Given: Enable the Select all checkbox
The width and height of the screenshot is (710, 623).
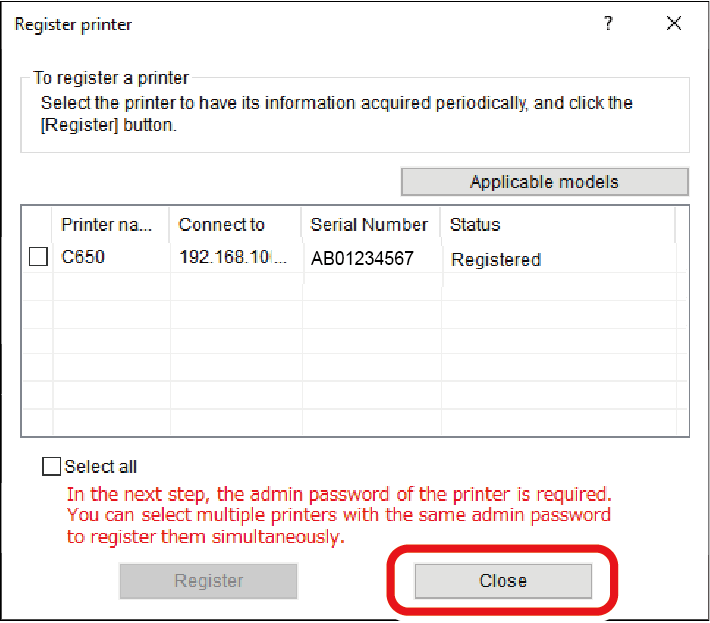Looking at the screenshot, I should click(51, 466).
